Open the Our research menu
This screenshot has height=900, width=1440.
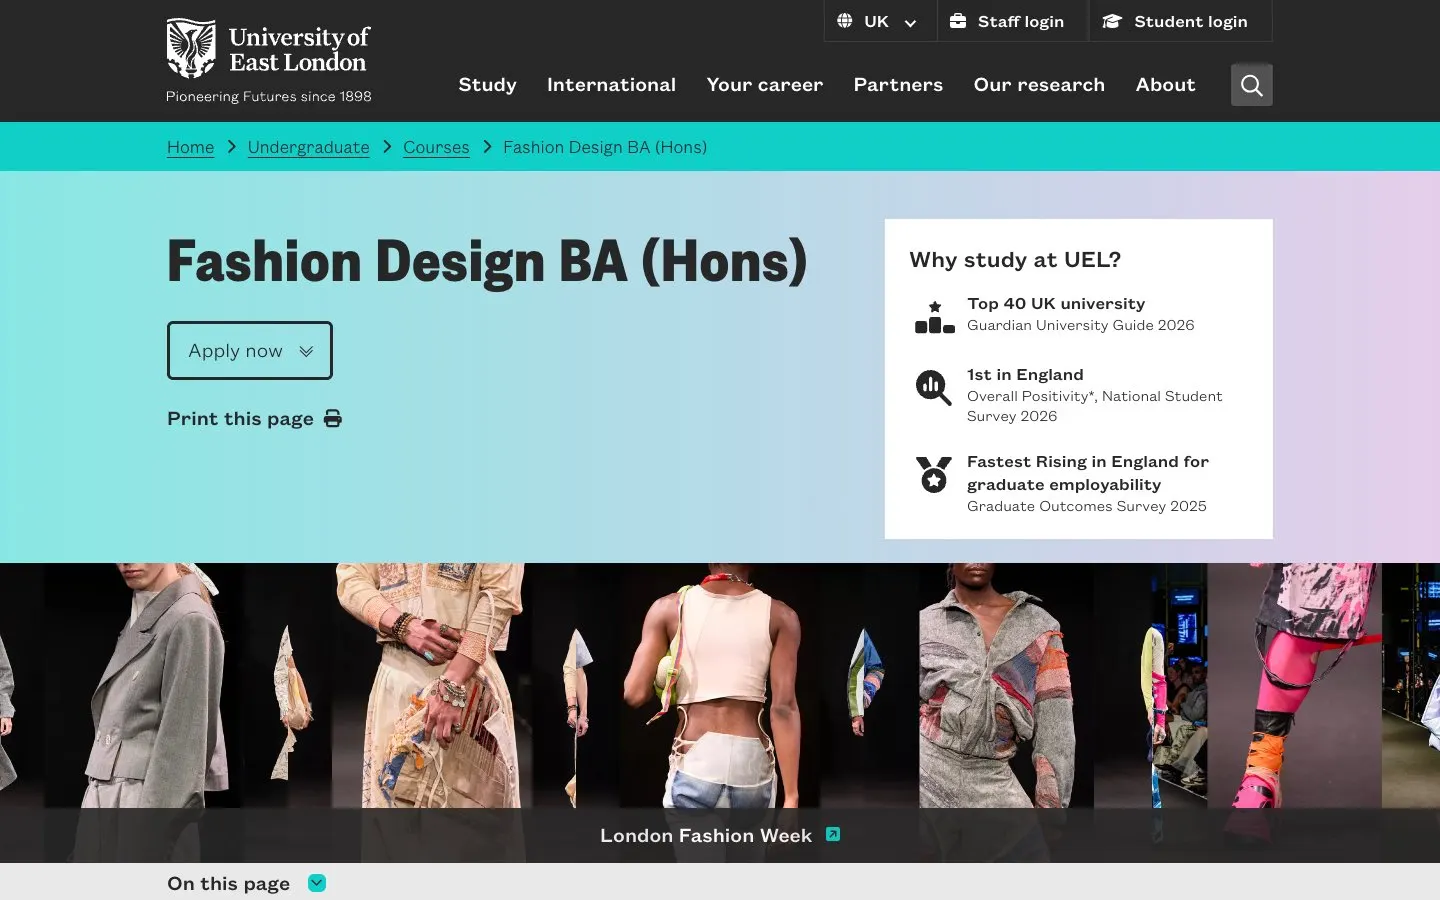click(1039, 85)
